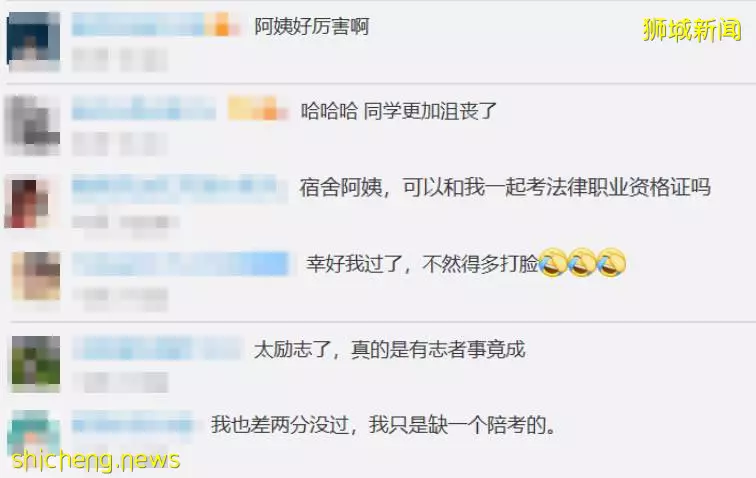Open the shicheng.news watermark link
Viewport: 756px width, 478px height.
95,460
